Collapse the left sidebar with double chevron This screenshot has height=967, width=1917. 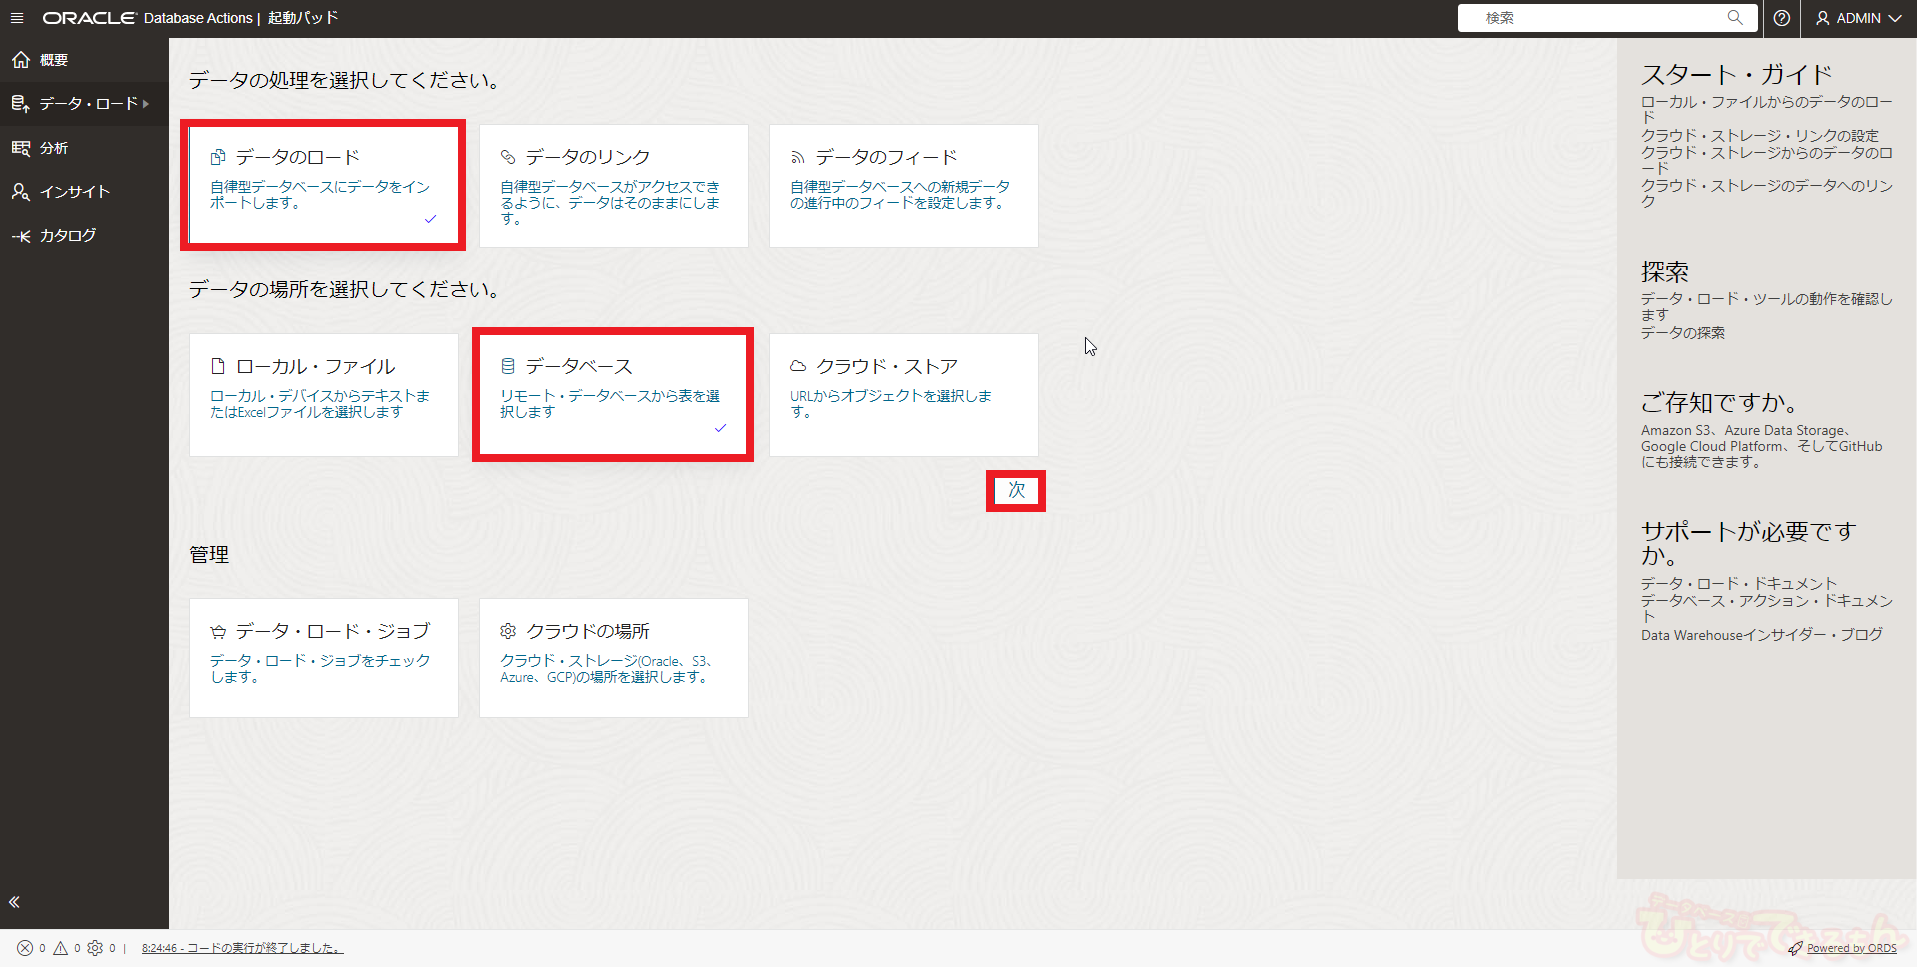[x=15, y=902]
